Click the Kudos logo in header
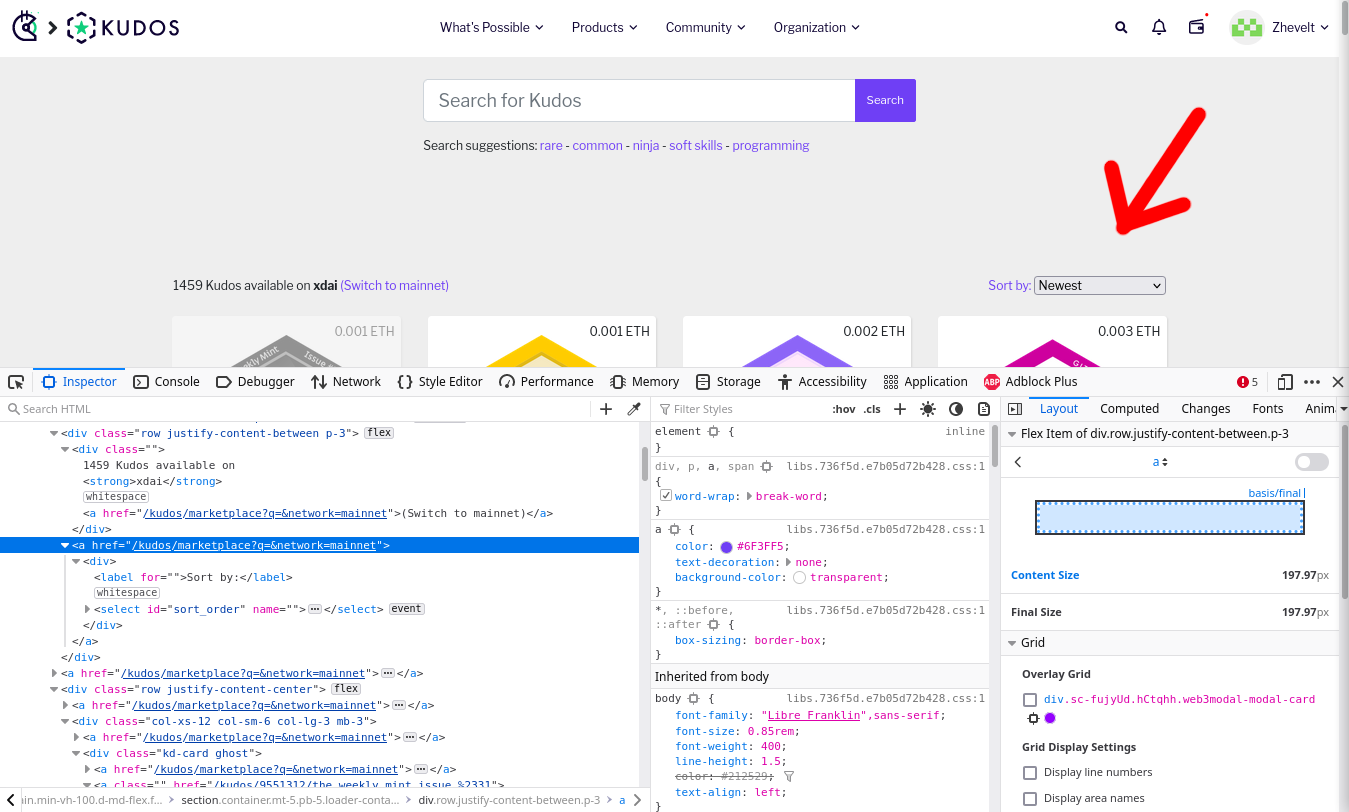The image size is (1349, 812). [x=123, y=28]
